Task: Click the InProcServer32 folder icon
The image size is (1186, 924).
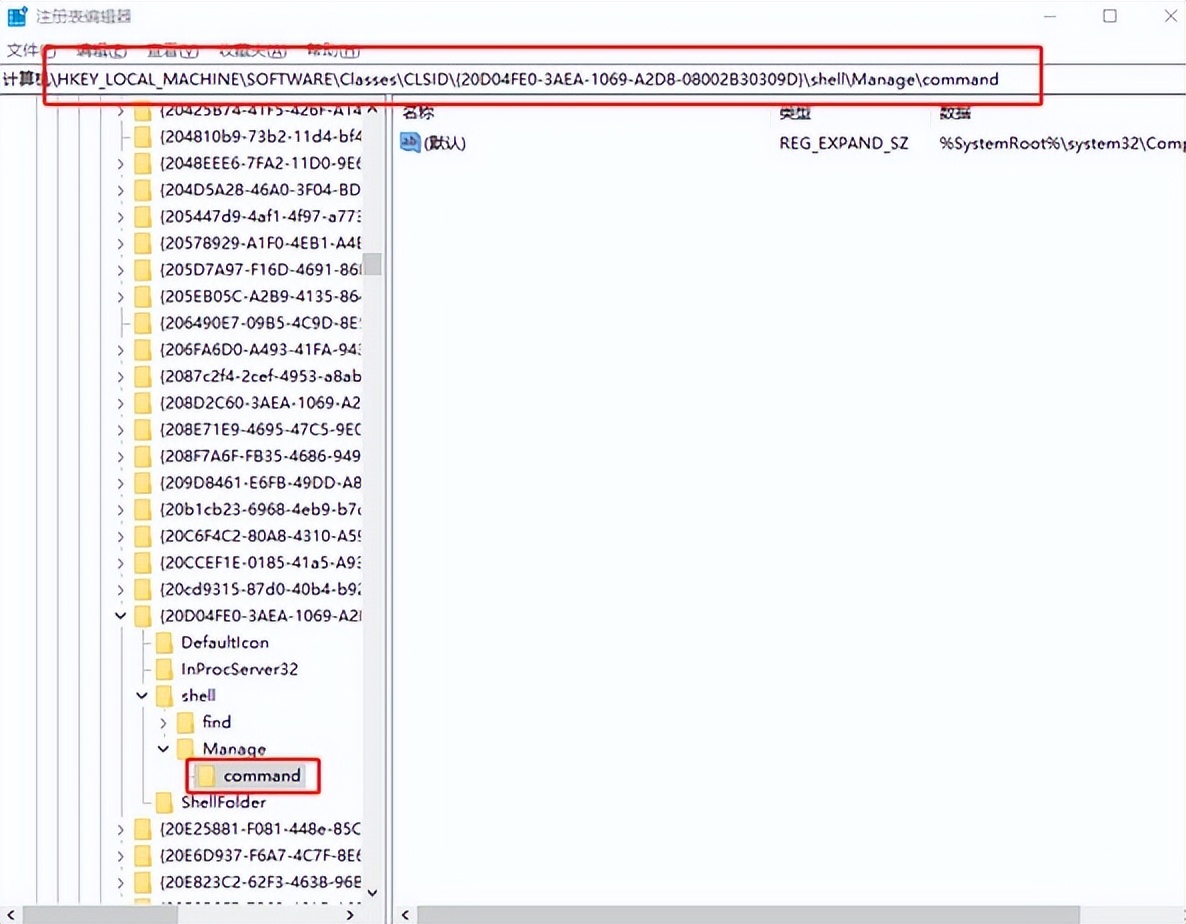Action: [164, 669]
